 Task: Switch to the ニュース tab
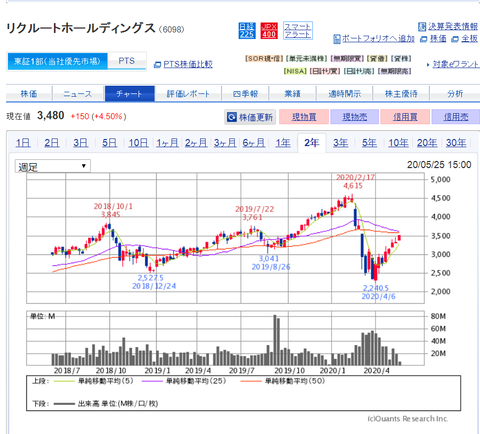tap(78, 94)
